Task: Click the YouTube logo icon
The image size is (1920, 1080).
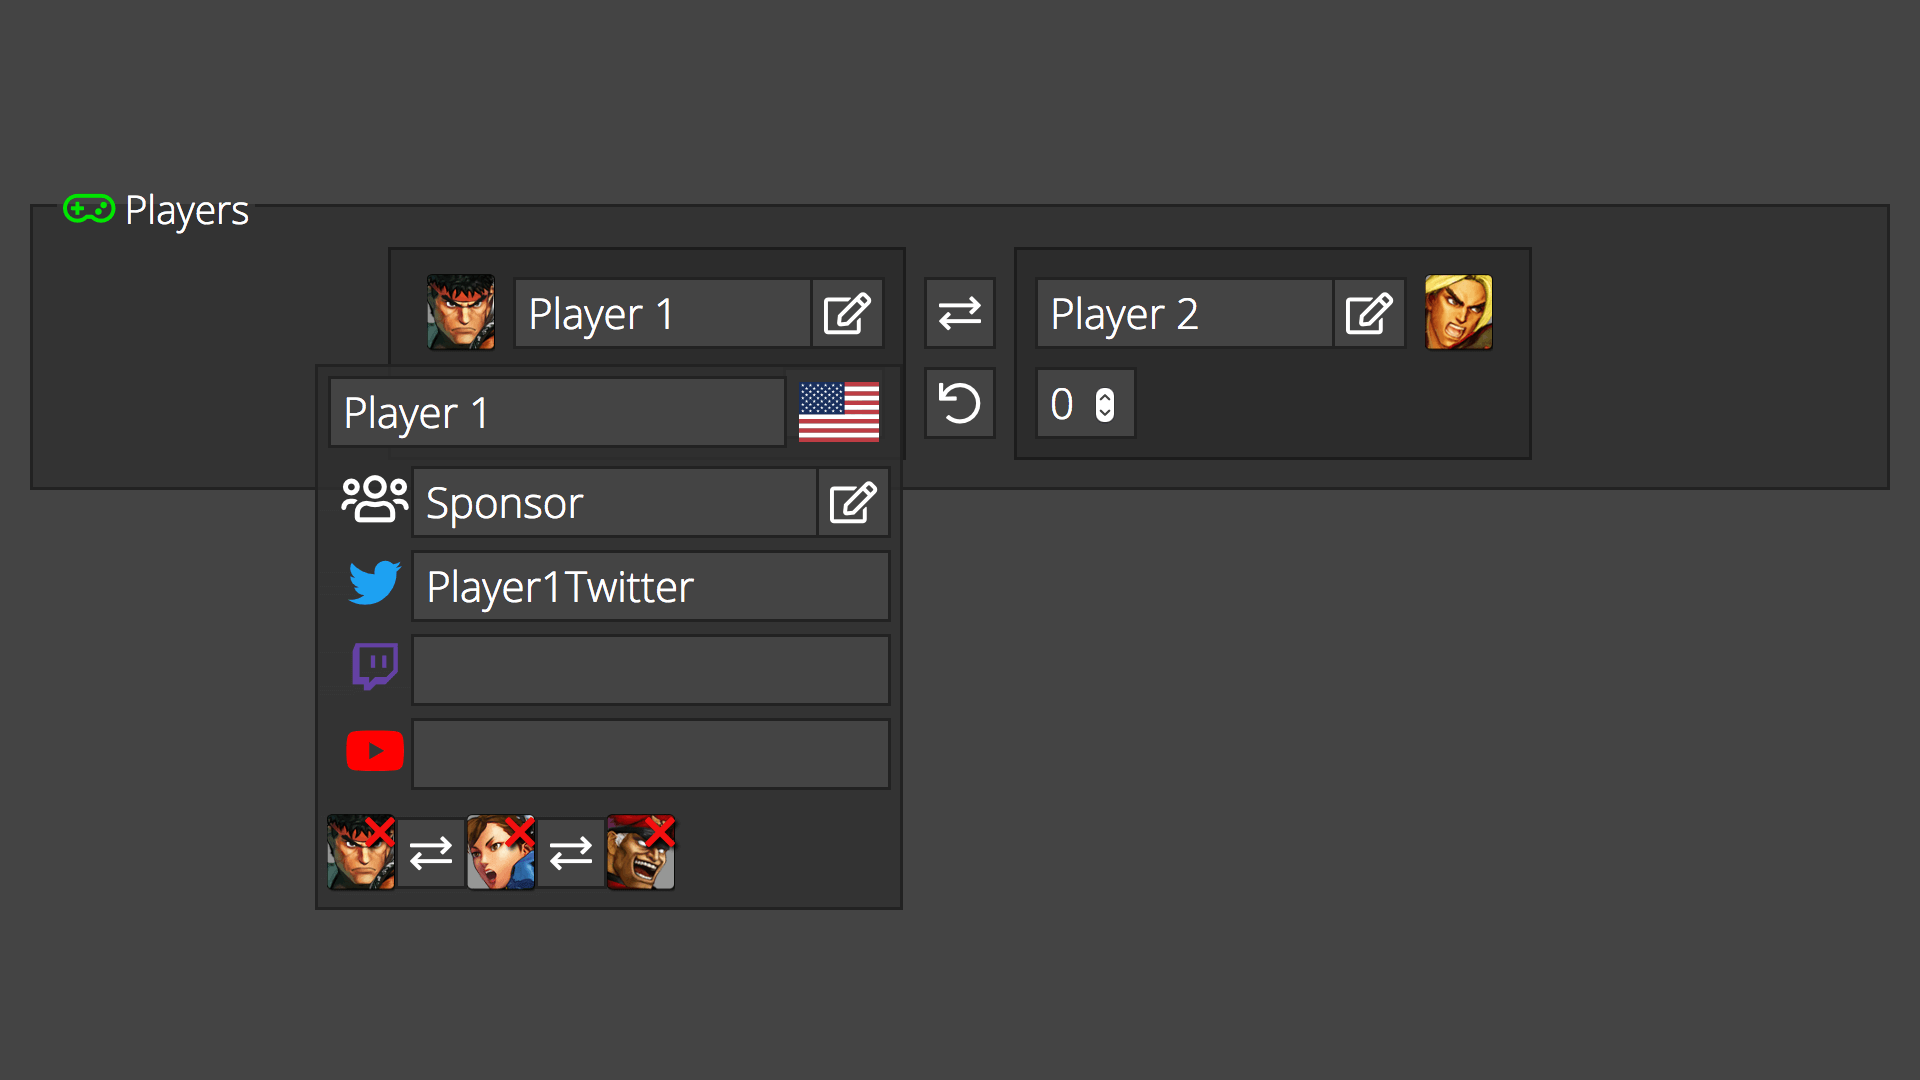Action: (375, 751)
